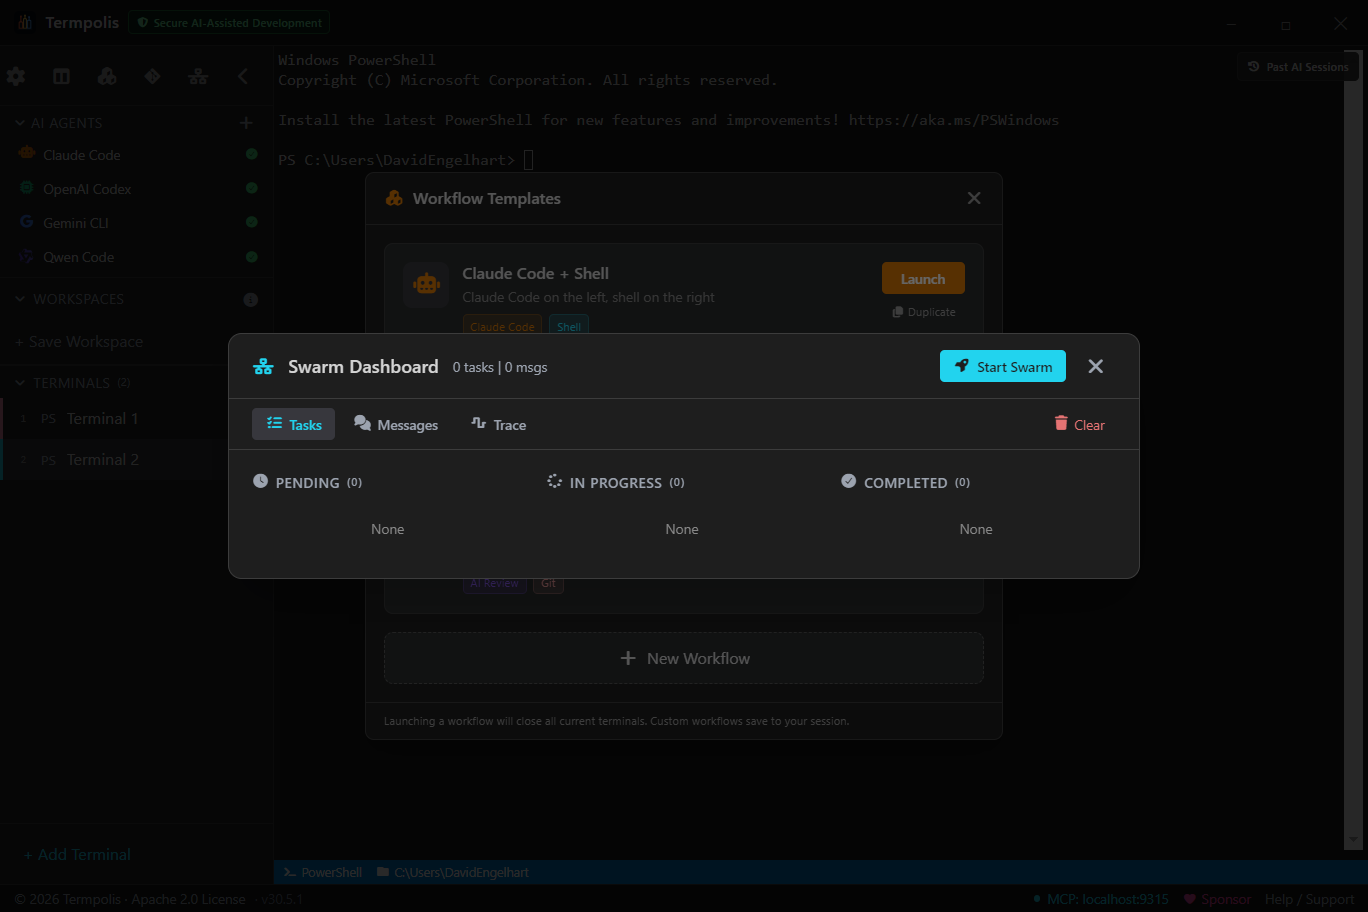Image resolution: width=1368 pixels, height=912 pixels.
Task: Click the terminal scrollbar down arrow
Action: tap(1354, 840)
